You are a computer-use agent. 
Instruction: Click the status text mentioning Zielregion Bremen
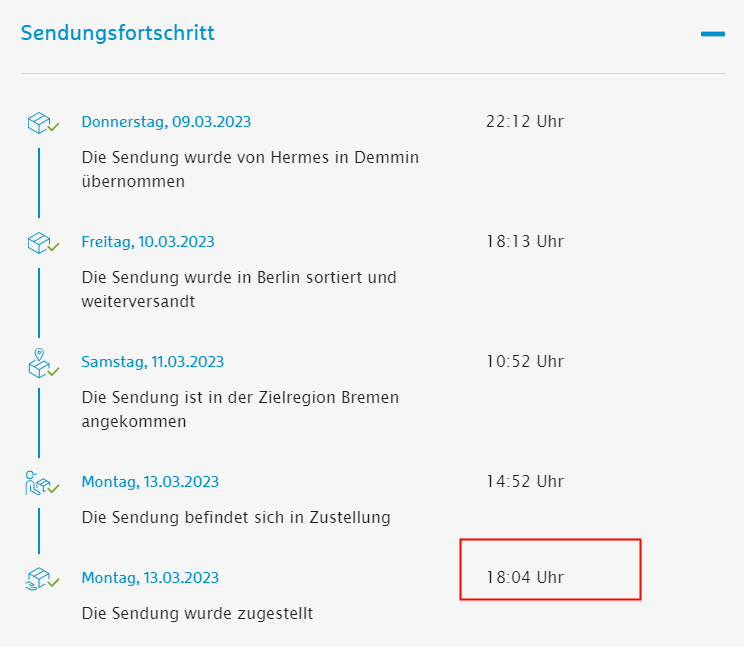pos(240,409)
